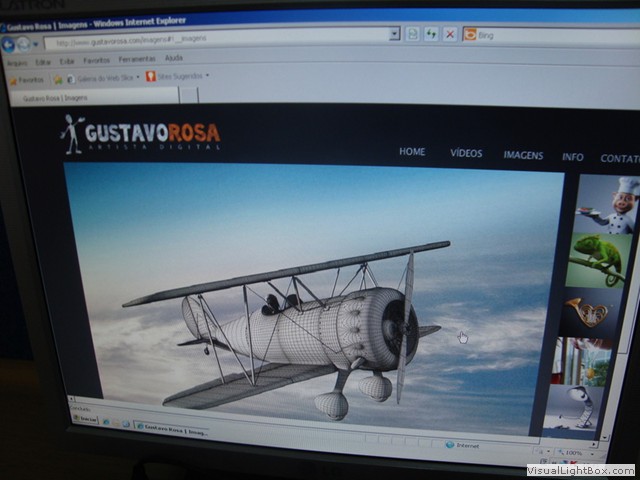This screenshot has width=640, height=480.
Task: Click the INFO navigation link
Action: (573, 157)
